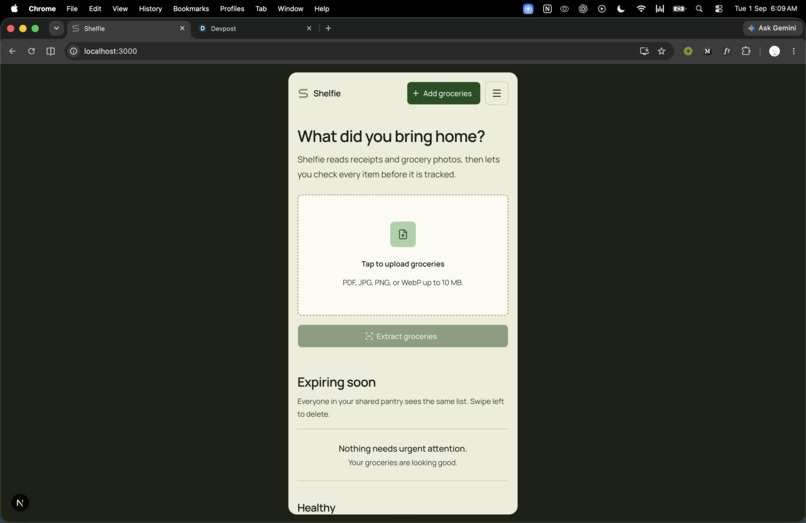806x523 pixels.
Task: Open the Tab menu
Action: 261,8
